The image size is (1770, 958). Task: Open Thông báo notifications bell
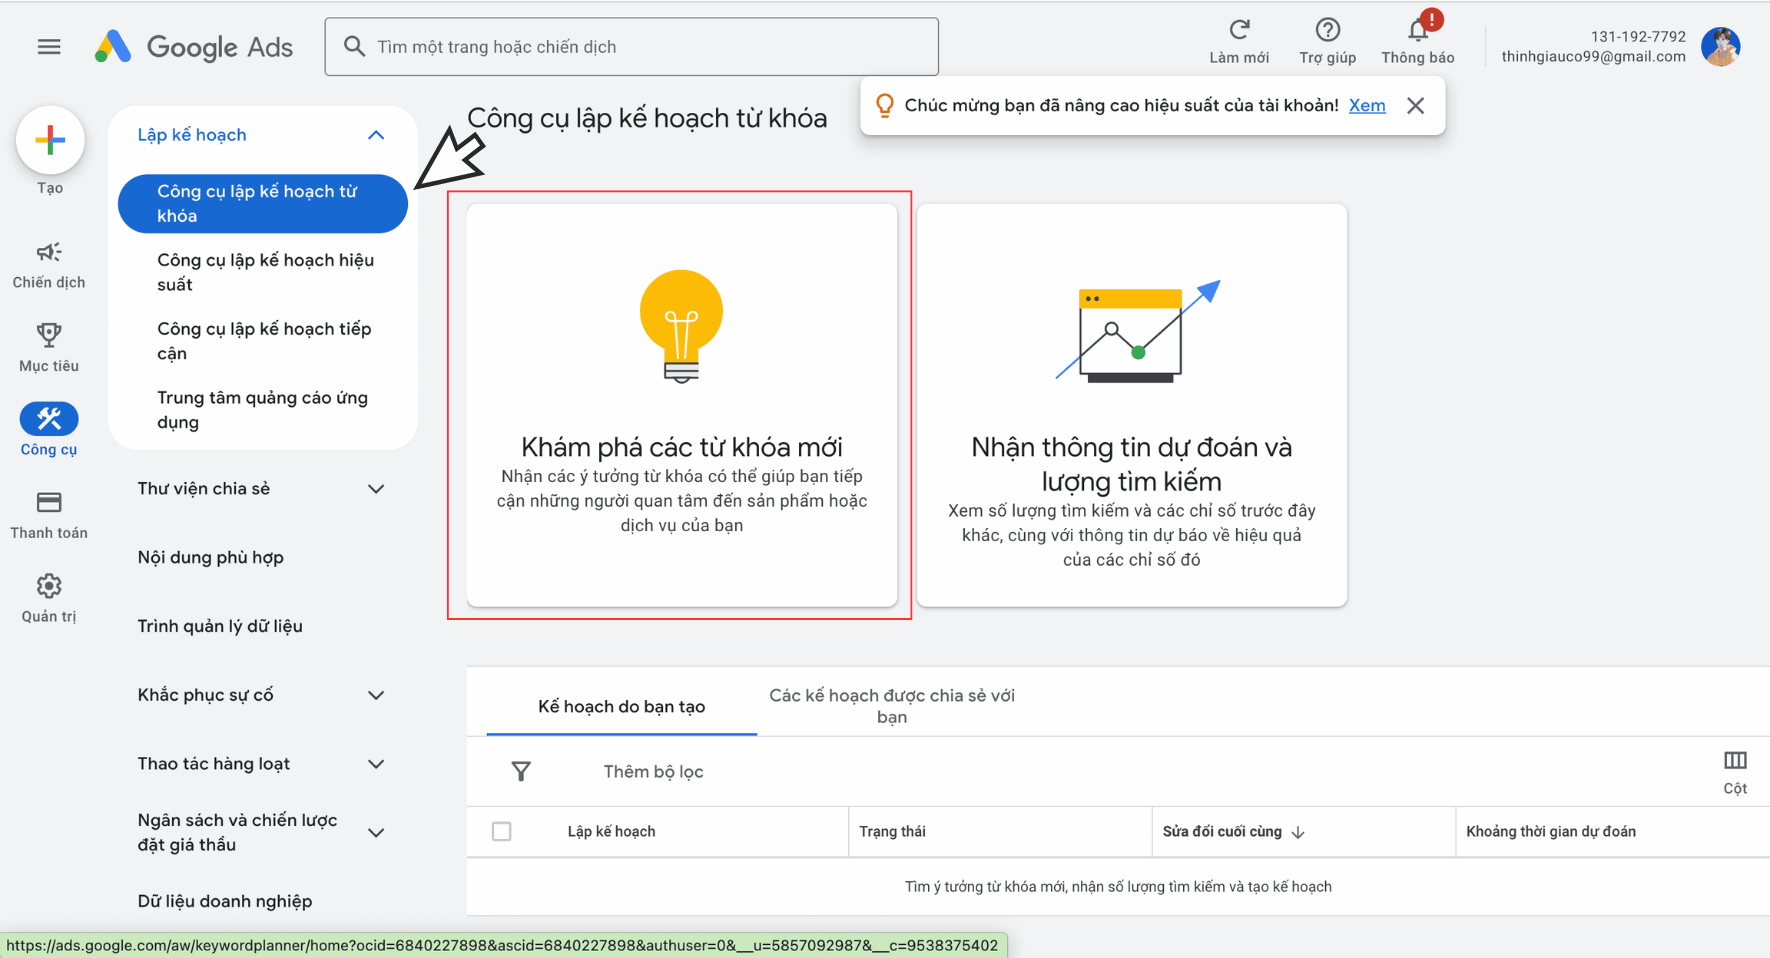point(1418,30)
